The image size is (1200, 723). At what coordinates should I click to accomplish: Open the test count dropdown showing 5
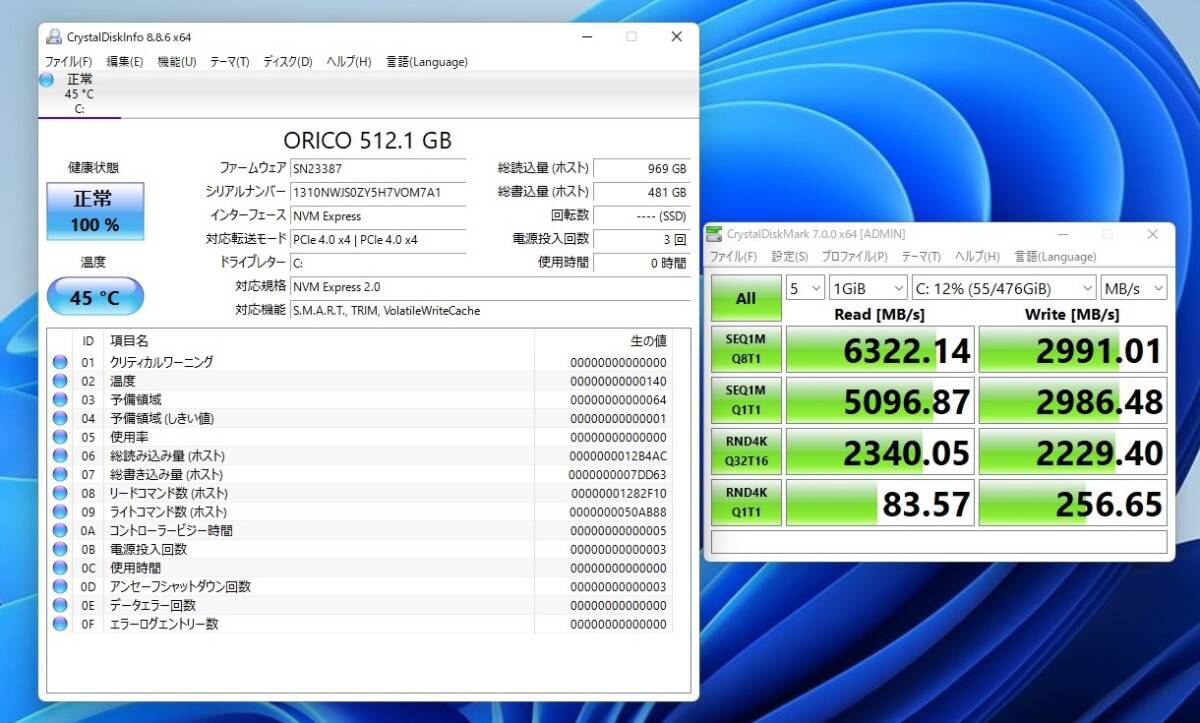coord(805,288)
